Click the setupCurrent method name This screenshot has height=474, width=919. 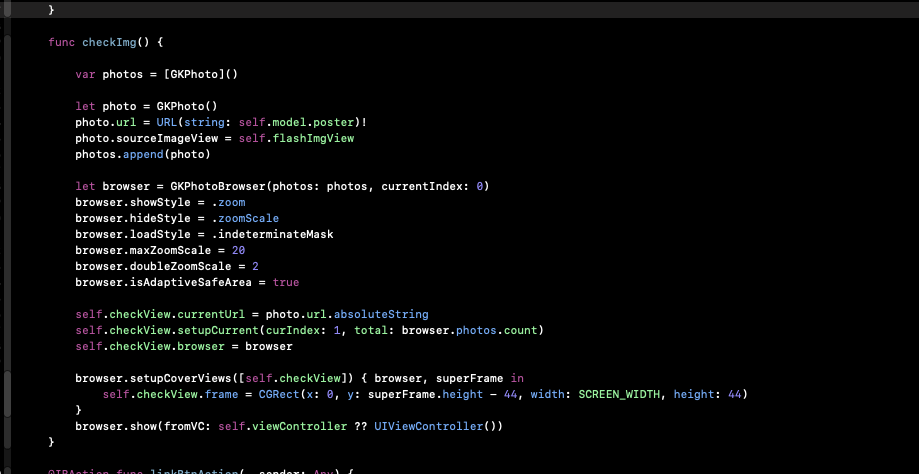tap(218, 330)
